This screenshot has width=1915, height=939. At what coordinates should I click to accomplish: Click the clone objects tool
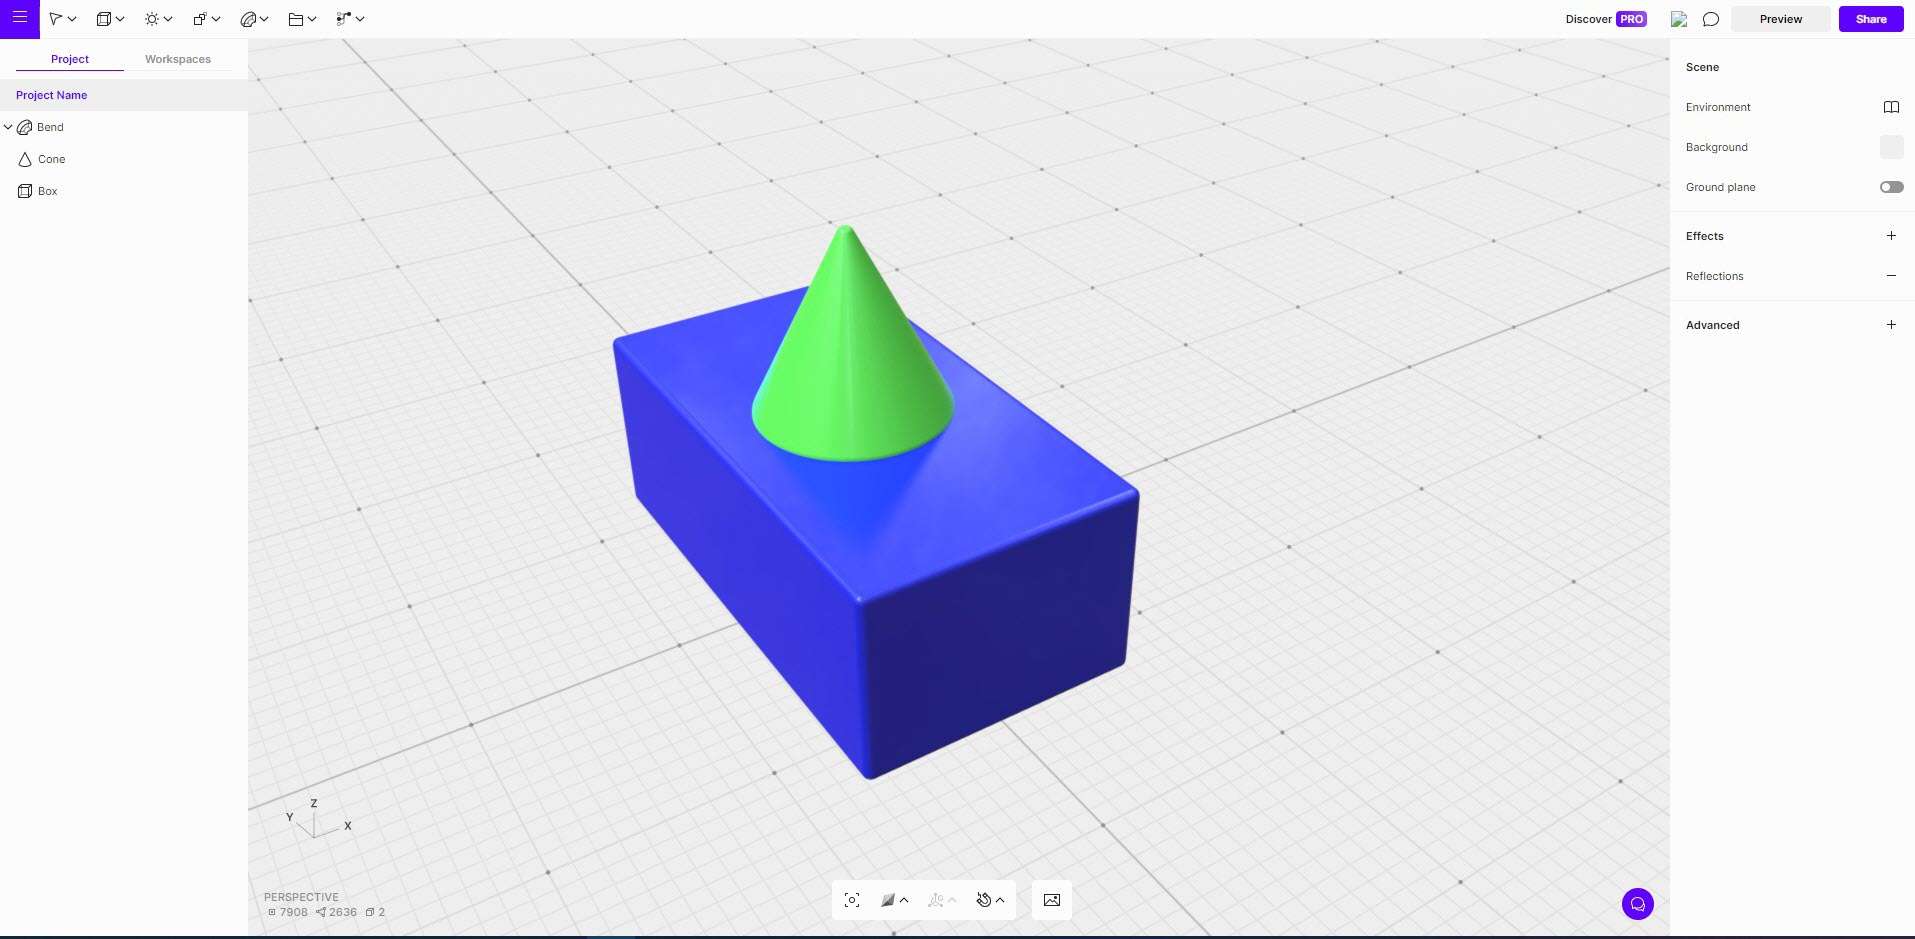200,18
